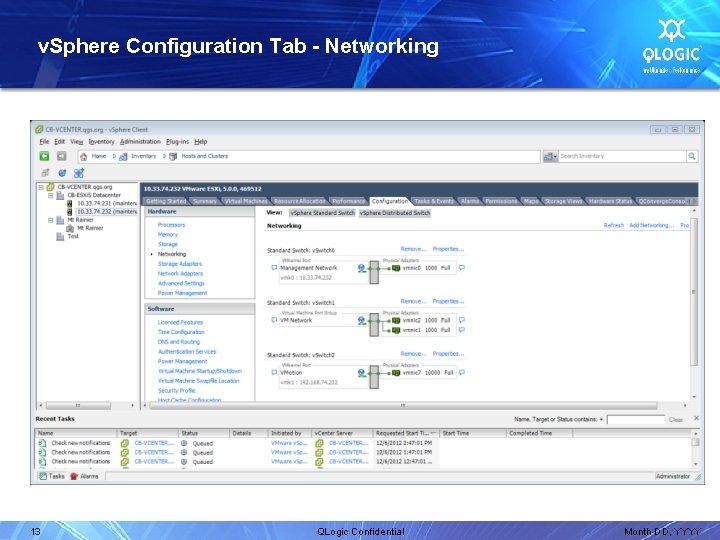Click the Inventory icon in breadcrumb

[123, 157]
